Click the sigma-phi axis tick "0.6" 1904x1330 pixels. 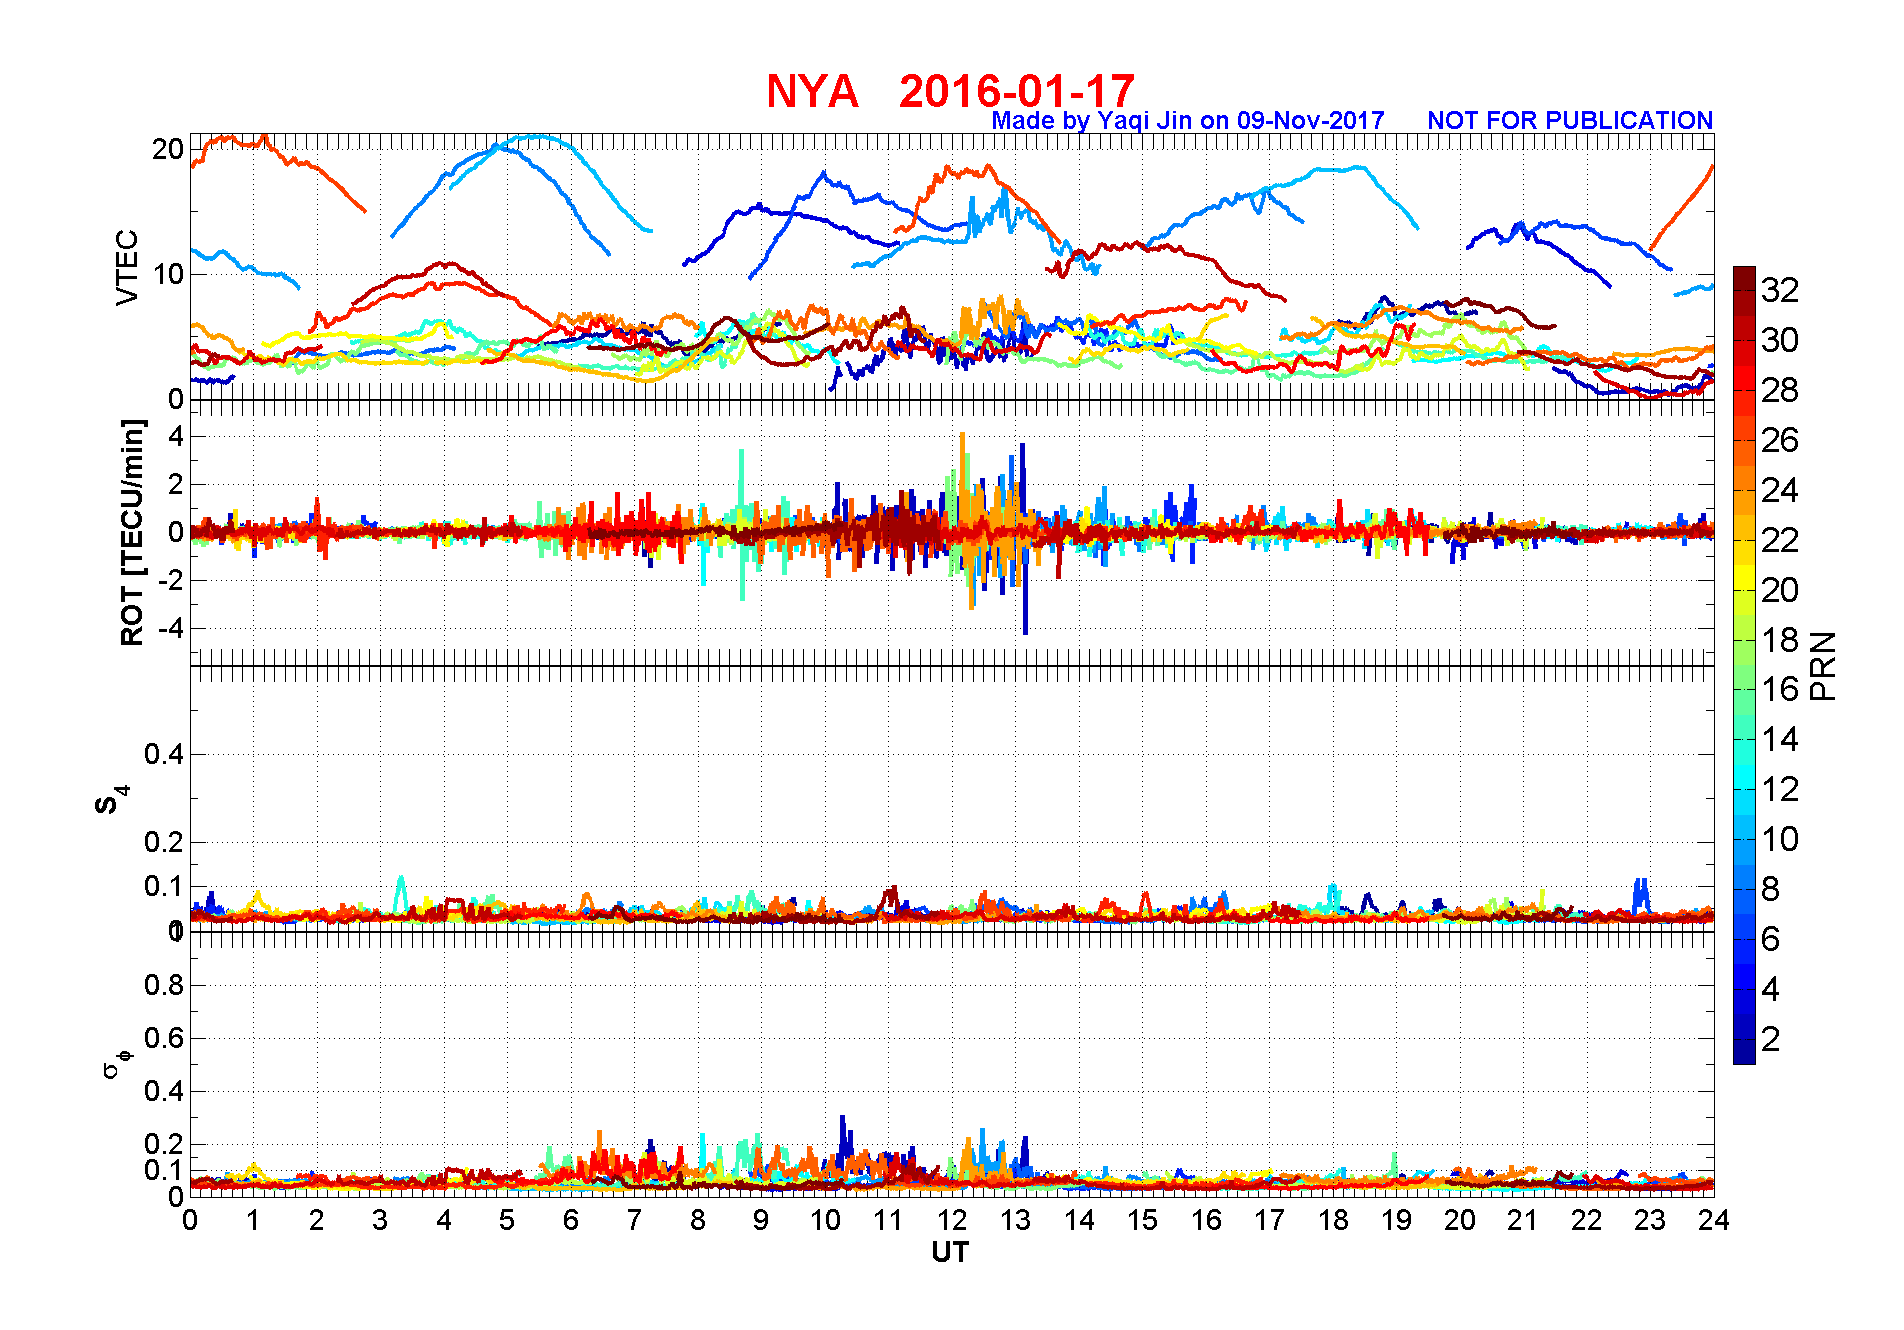point(164,1038)
